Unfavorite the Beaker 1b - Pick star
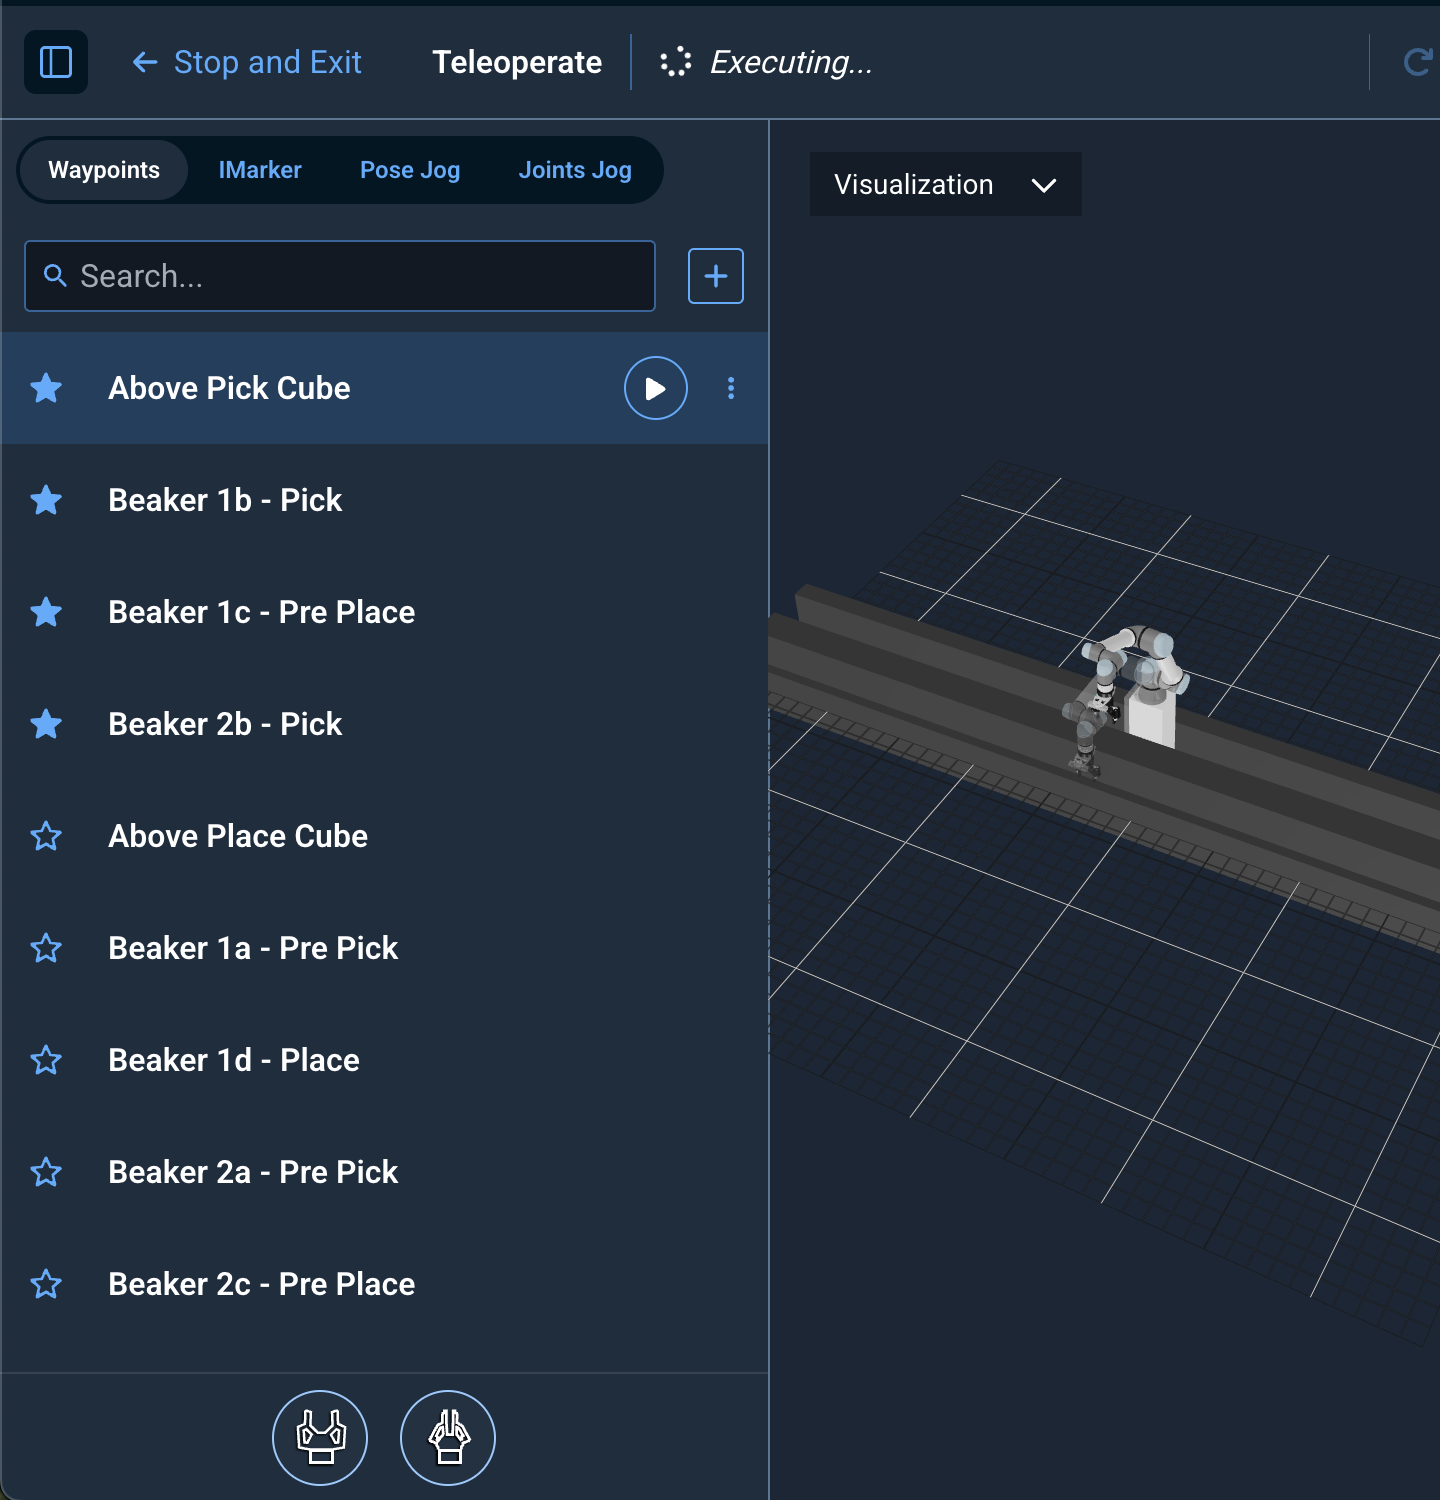1440x1500 pixels. pos(46,500)
